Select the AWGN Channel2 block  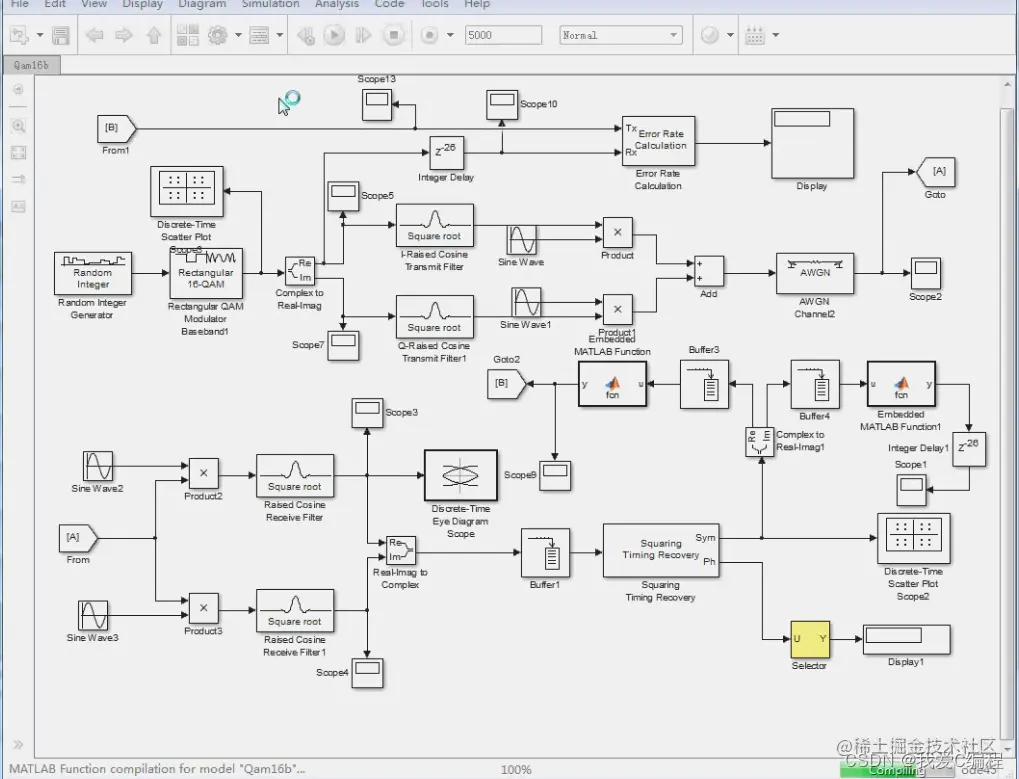point(815,274)
